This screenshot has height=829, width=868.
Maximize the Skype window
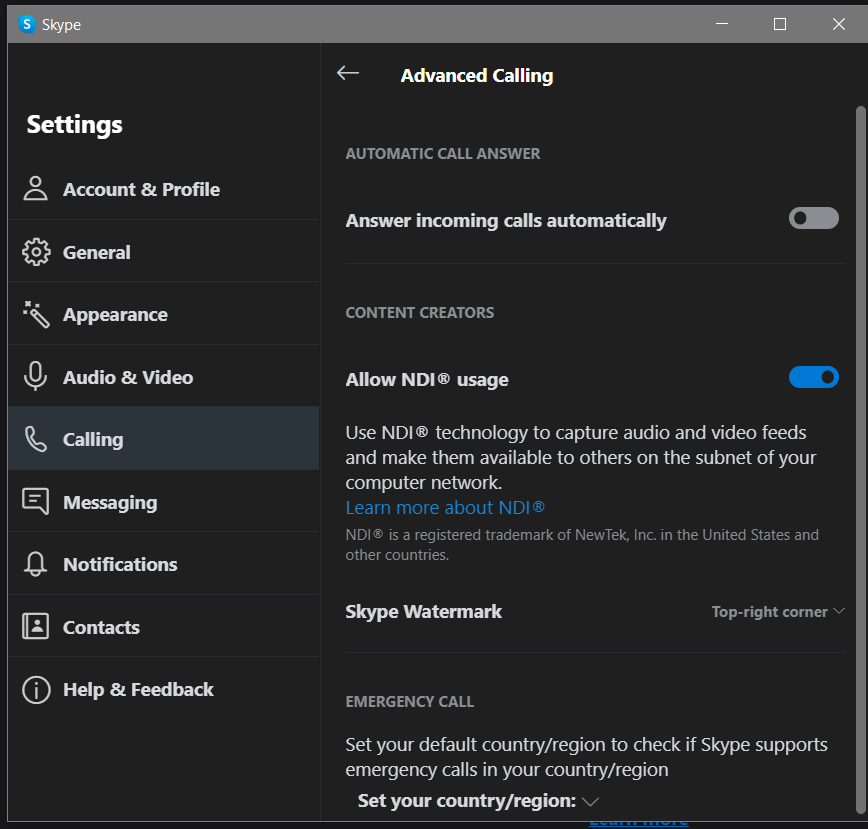tap(779, 24)
